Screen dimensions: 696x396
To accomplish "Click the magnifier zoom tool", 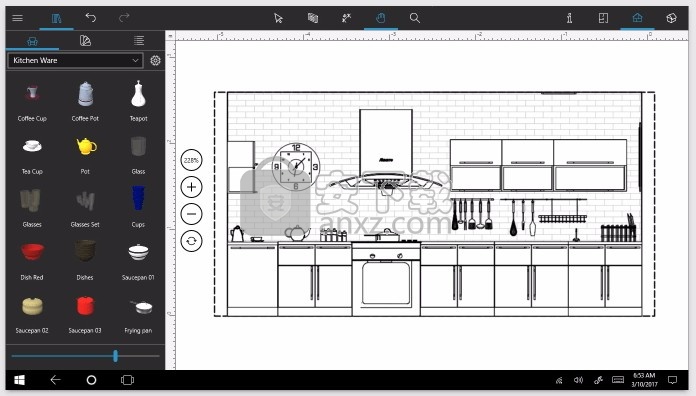I will 415,18.
